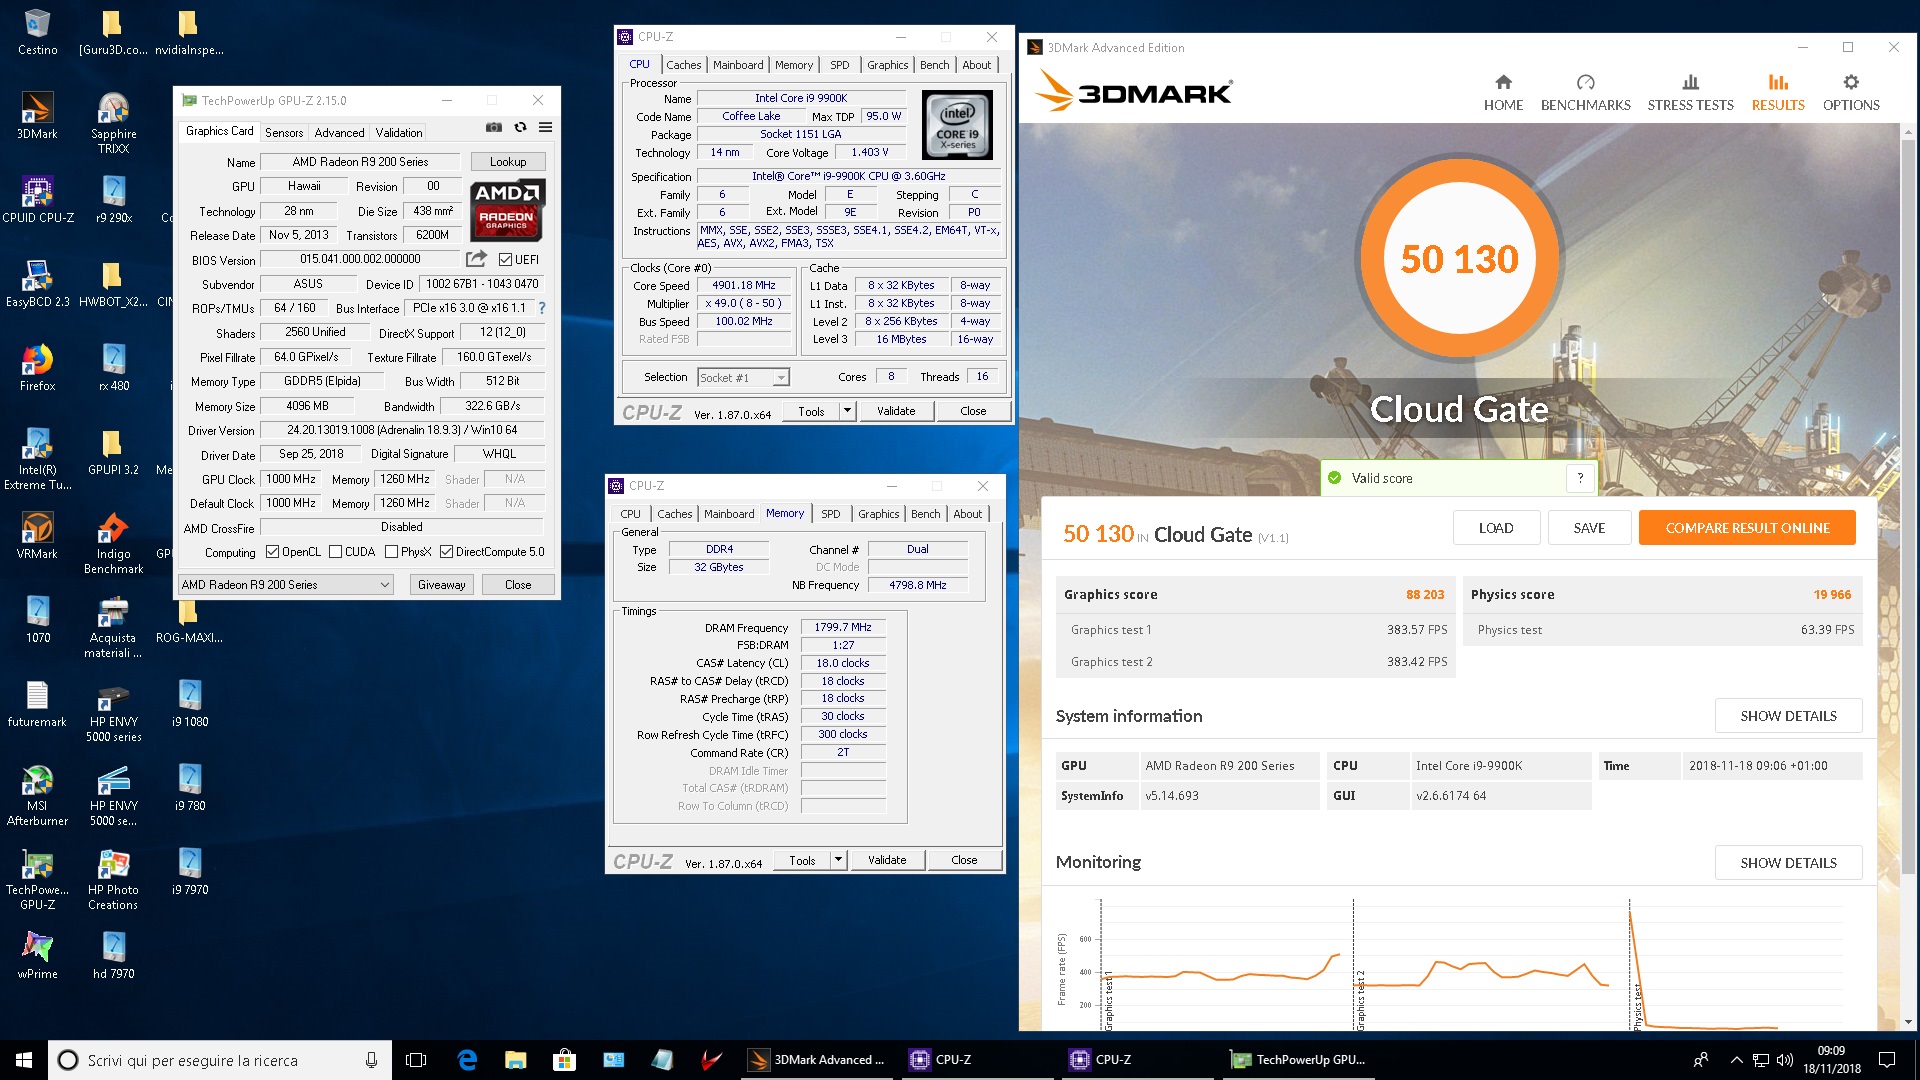Open wPrime desktop shortcut
Image resolution: width=1920 pixels, height=1080 pixels.
click(x=37, y=955)
